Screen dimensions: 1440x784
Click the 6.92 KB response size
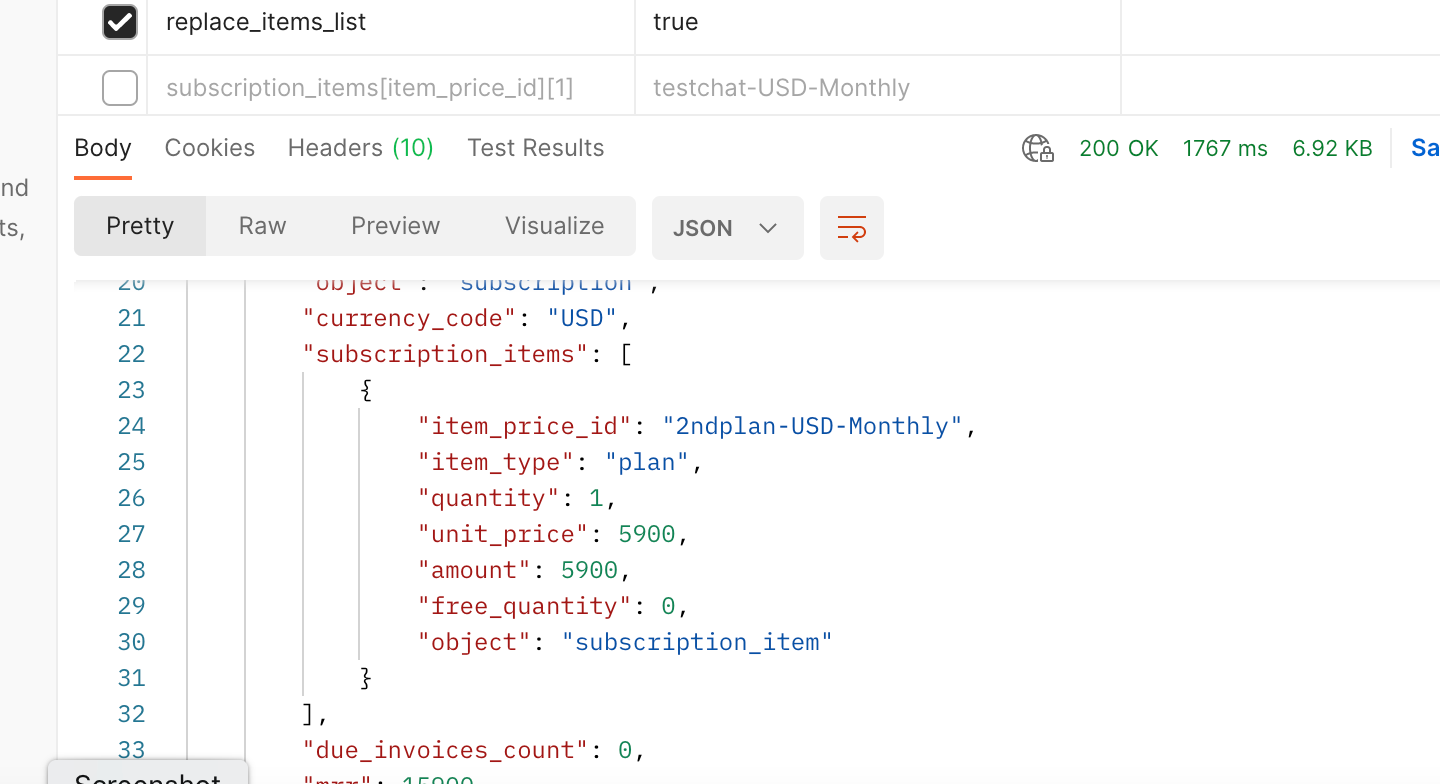(x=1332, y=149)
